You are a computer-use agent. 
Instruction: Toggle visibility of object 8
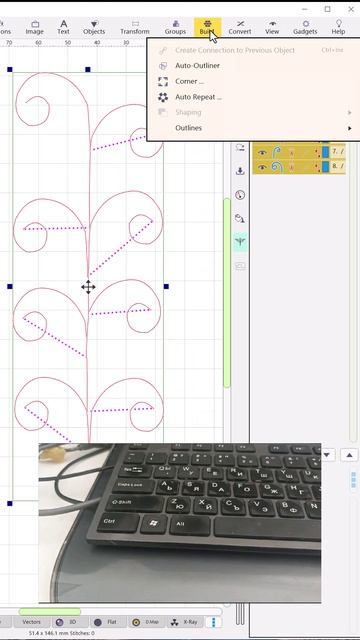262,167
